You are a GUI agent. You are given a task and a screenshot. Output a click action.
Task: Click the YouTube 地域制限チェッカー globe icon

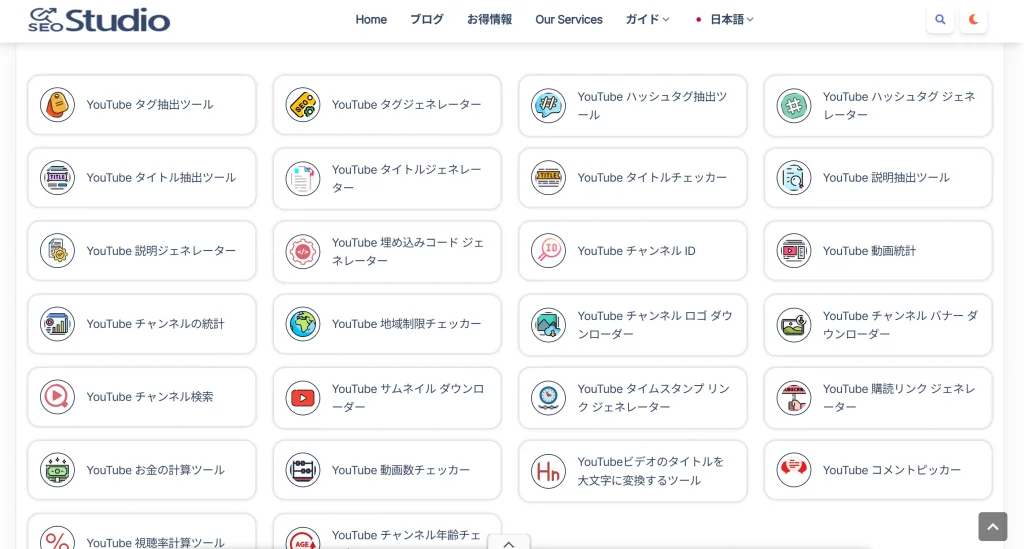click(x=303, y=324)
